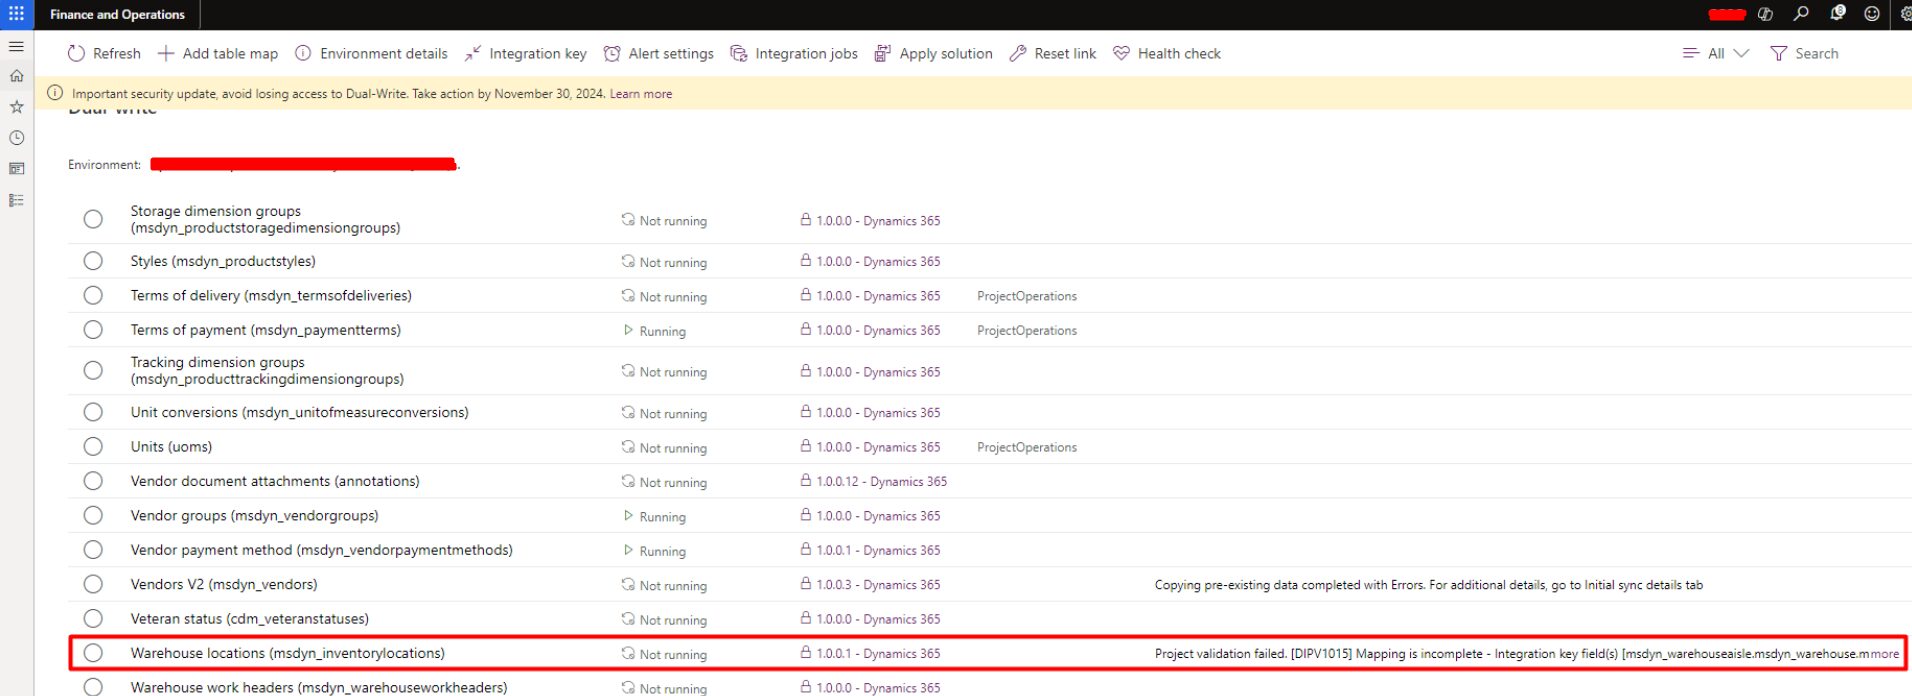The width and height of the screenshot is (1912, 696).
Task: Open Modules list icon in sidebar
Action: [16, 200]
